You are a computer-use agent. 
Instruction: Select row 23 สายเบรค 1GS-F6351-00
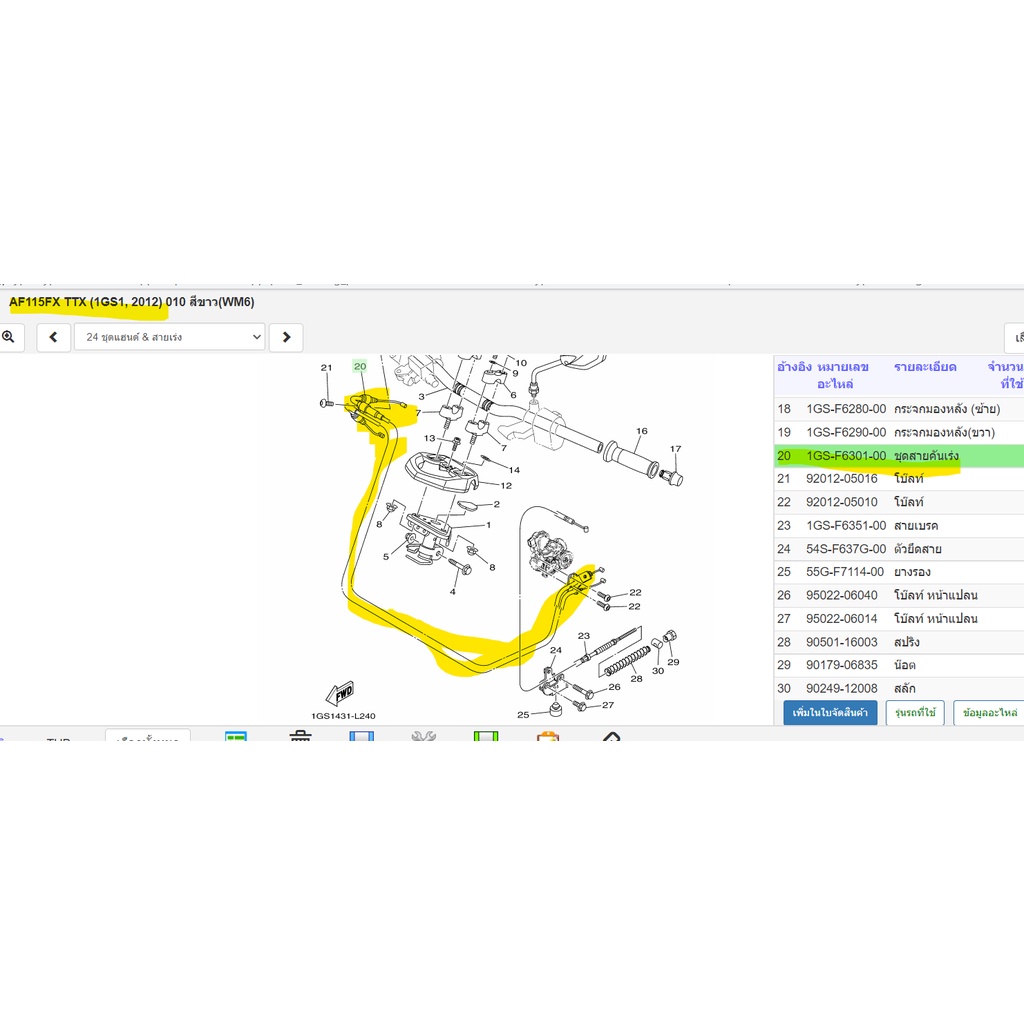coord(899,526)
